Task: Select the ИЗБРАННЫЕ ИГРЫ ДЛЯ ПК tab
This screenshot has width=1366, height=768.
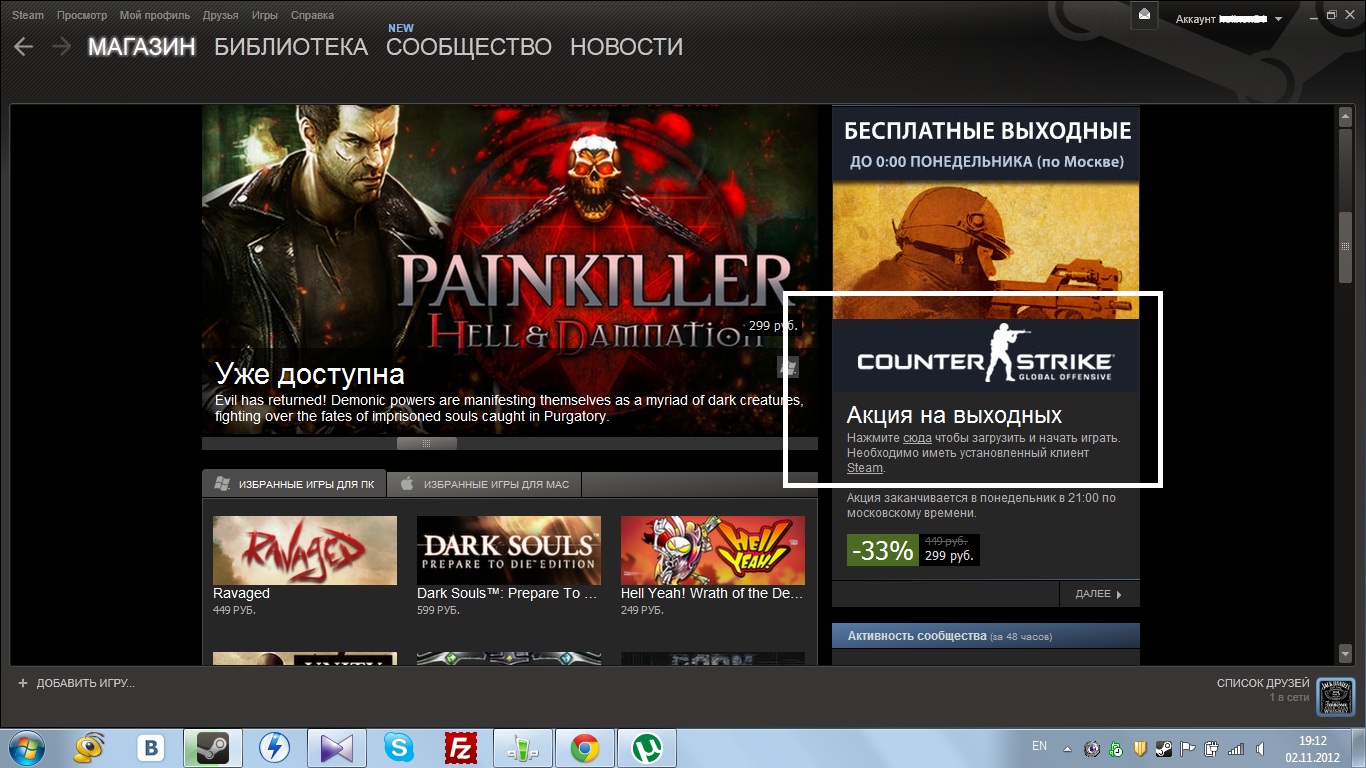Action: tap(294, 484)
